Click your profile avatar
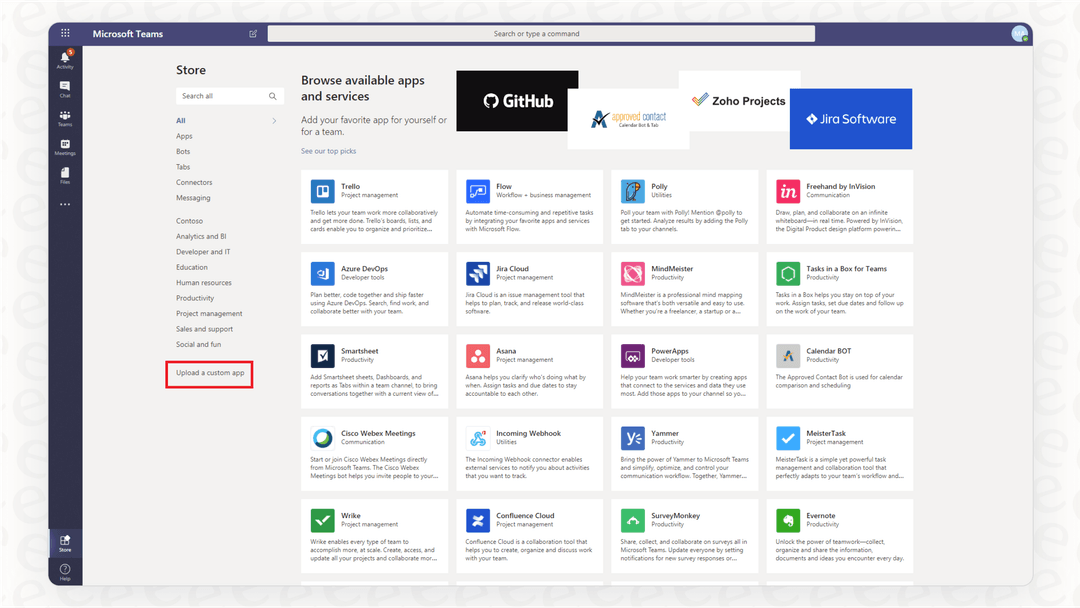This screenshot has width=1080, height=608. click(x=1020, y=33)
